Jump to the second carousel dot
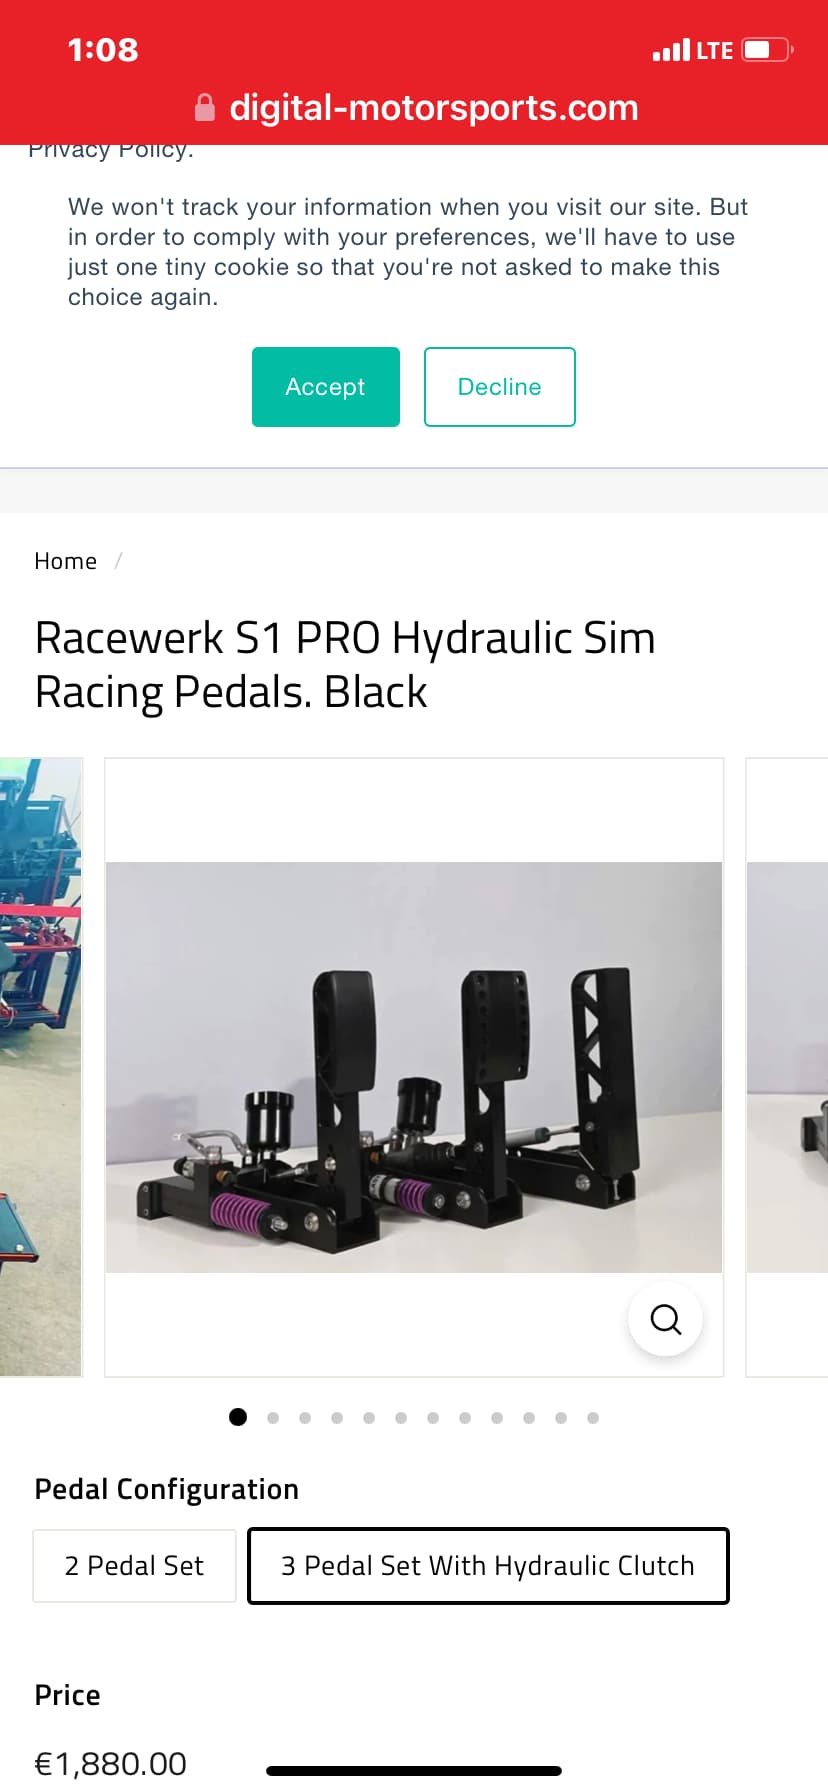This screenshot has width=828, height=1792. (x=273, y=1418)
